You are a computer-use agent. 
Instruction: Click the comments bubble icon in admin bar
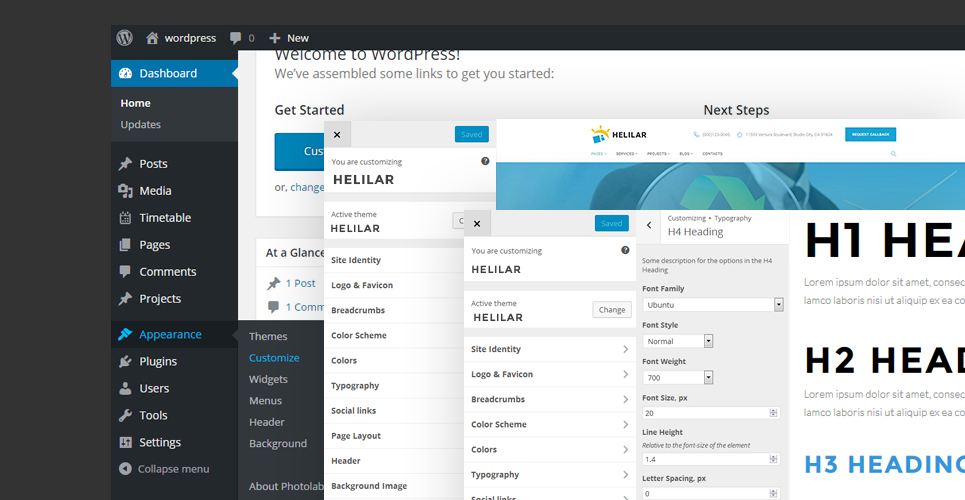(x=235, y=38)
